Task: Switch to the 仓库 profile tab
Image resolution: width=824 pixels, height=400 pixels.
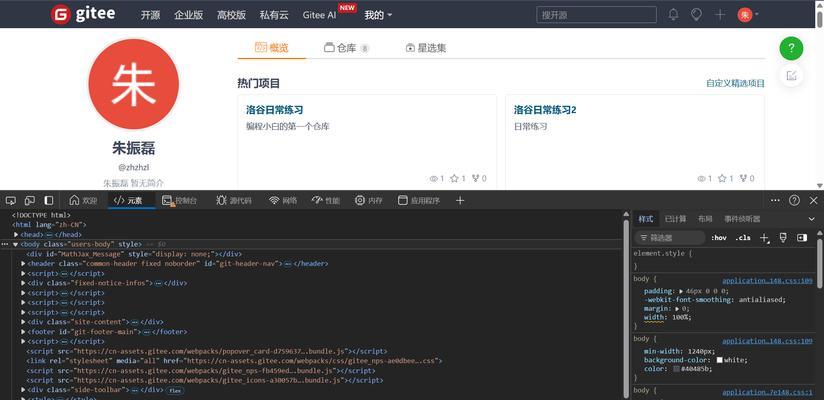Action: (x=346, y=48)
